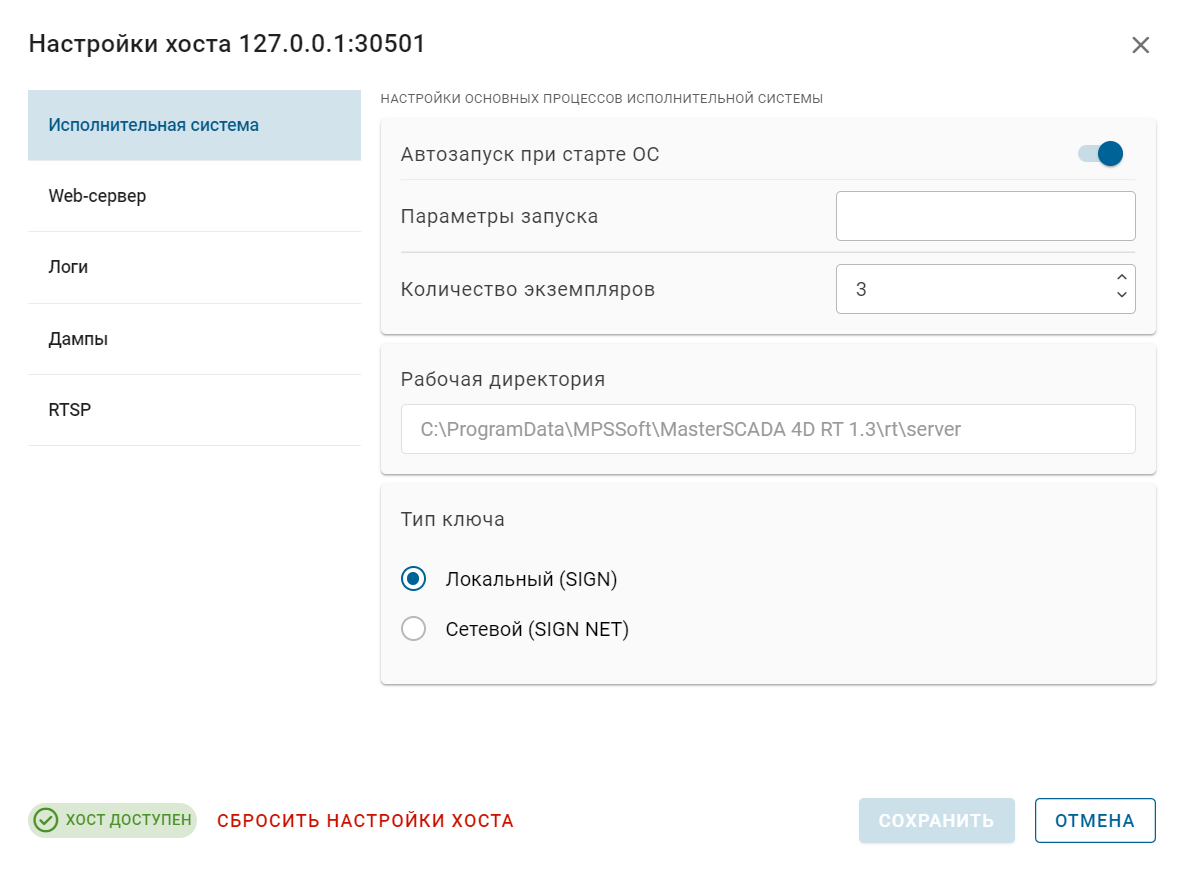Click the СОХРАНИТЬ button

[936, 820]
